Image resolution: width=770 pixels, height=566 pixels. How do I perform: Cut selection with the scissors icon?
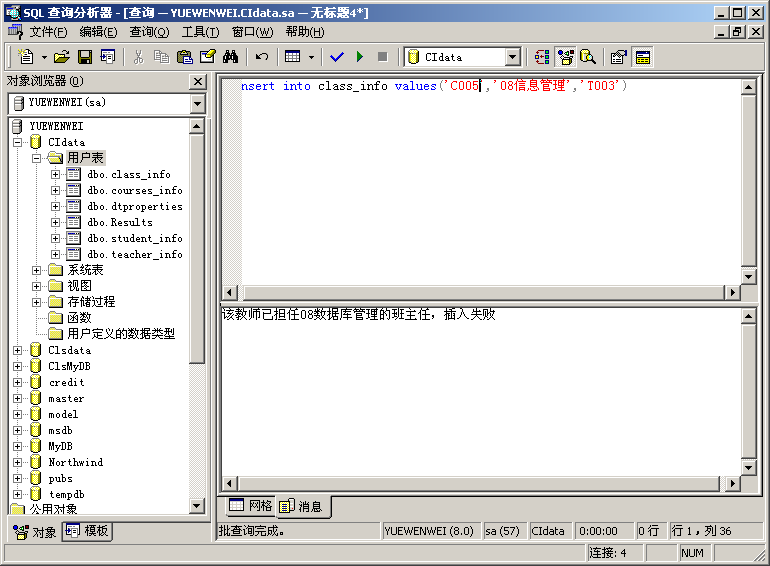(138, 57)
